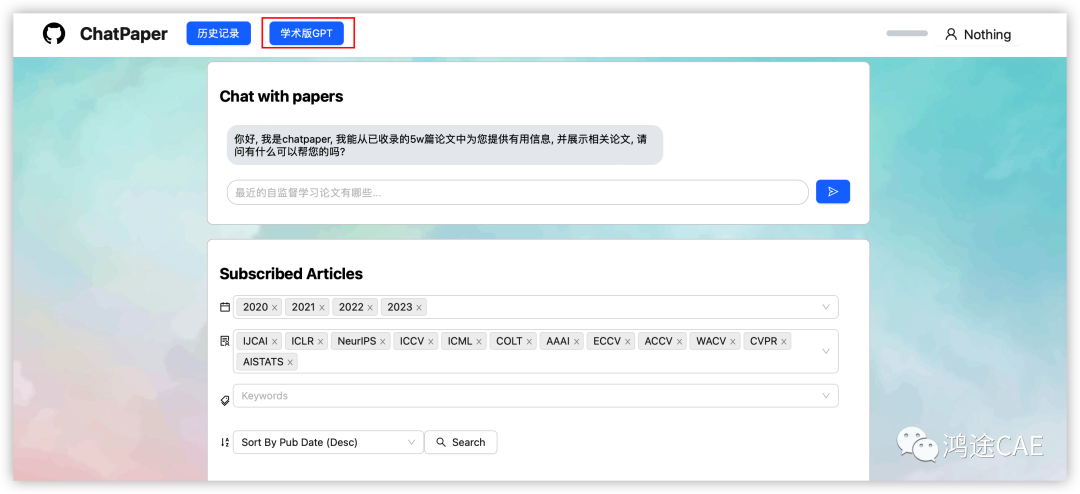
Task: Remove the NeurIPS conference tag
Action: click(383, 341)
